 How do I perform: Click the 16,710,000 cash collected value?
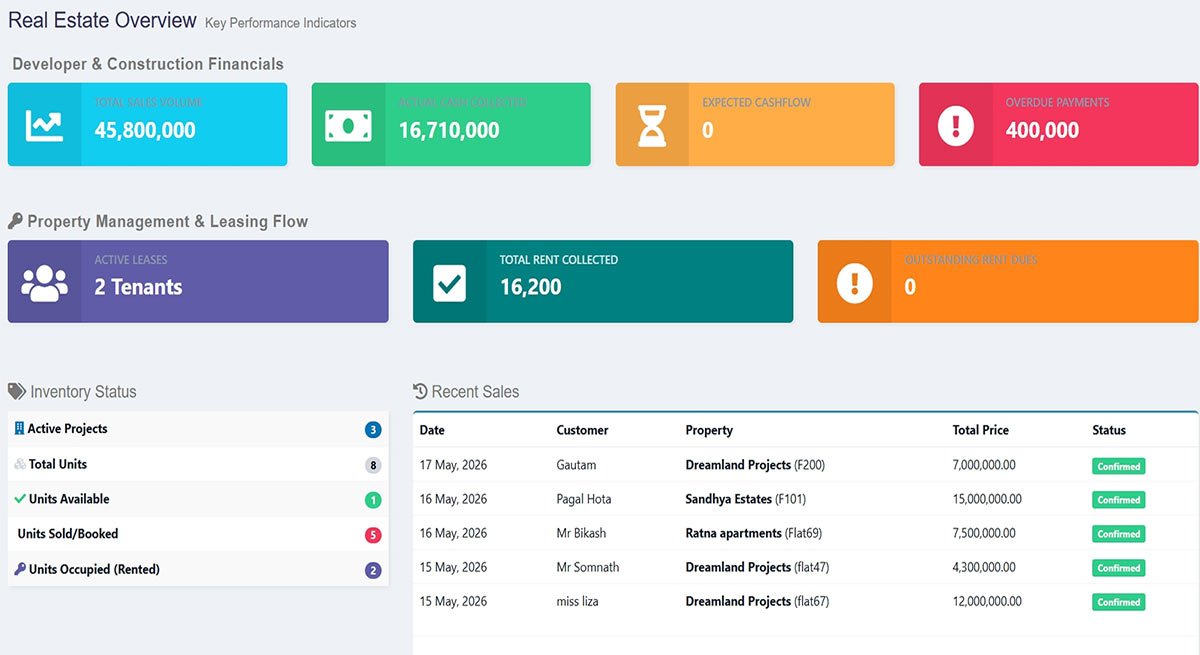(449, 130)
